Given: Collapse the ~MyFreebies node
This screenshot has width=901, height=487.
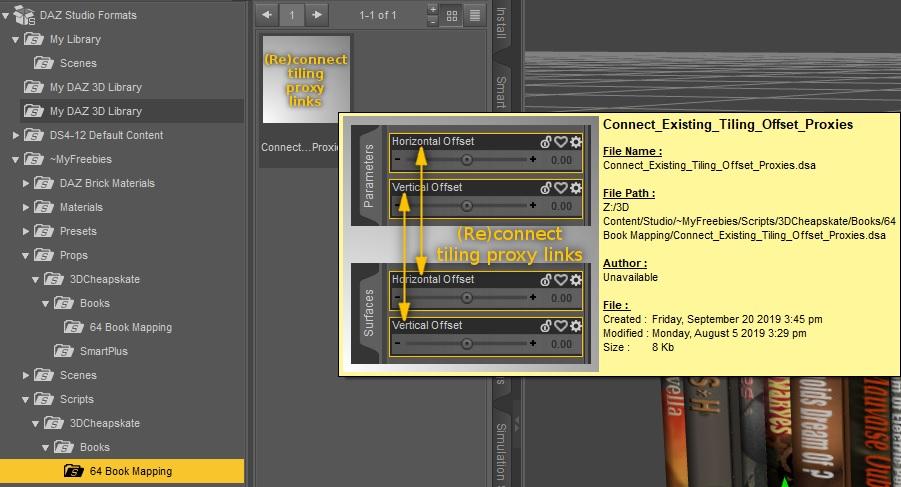Looking at the screenshot, I should 16,160.
